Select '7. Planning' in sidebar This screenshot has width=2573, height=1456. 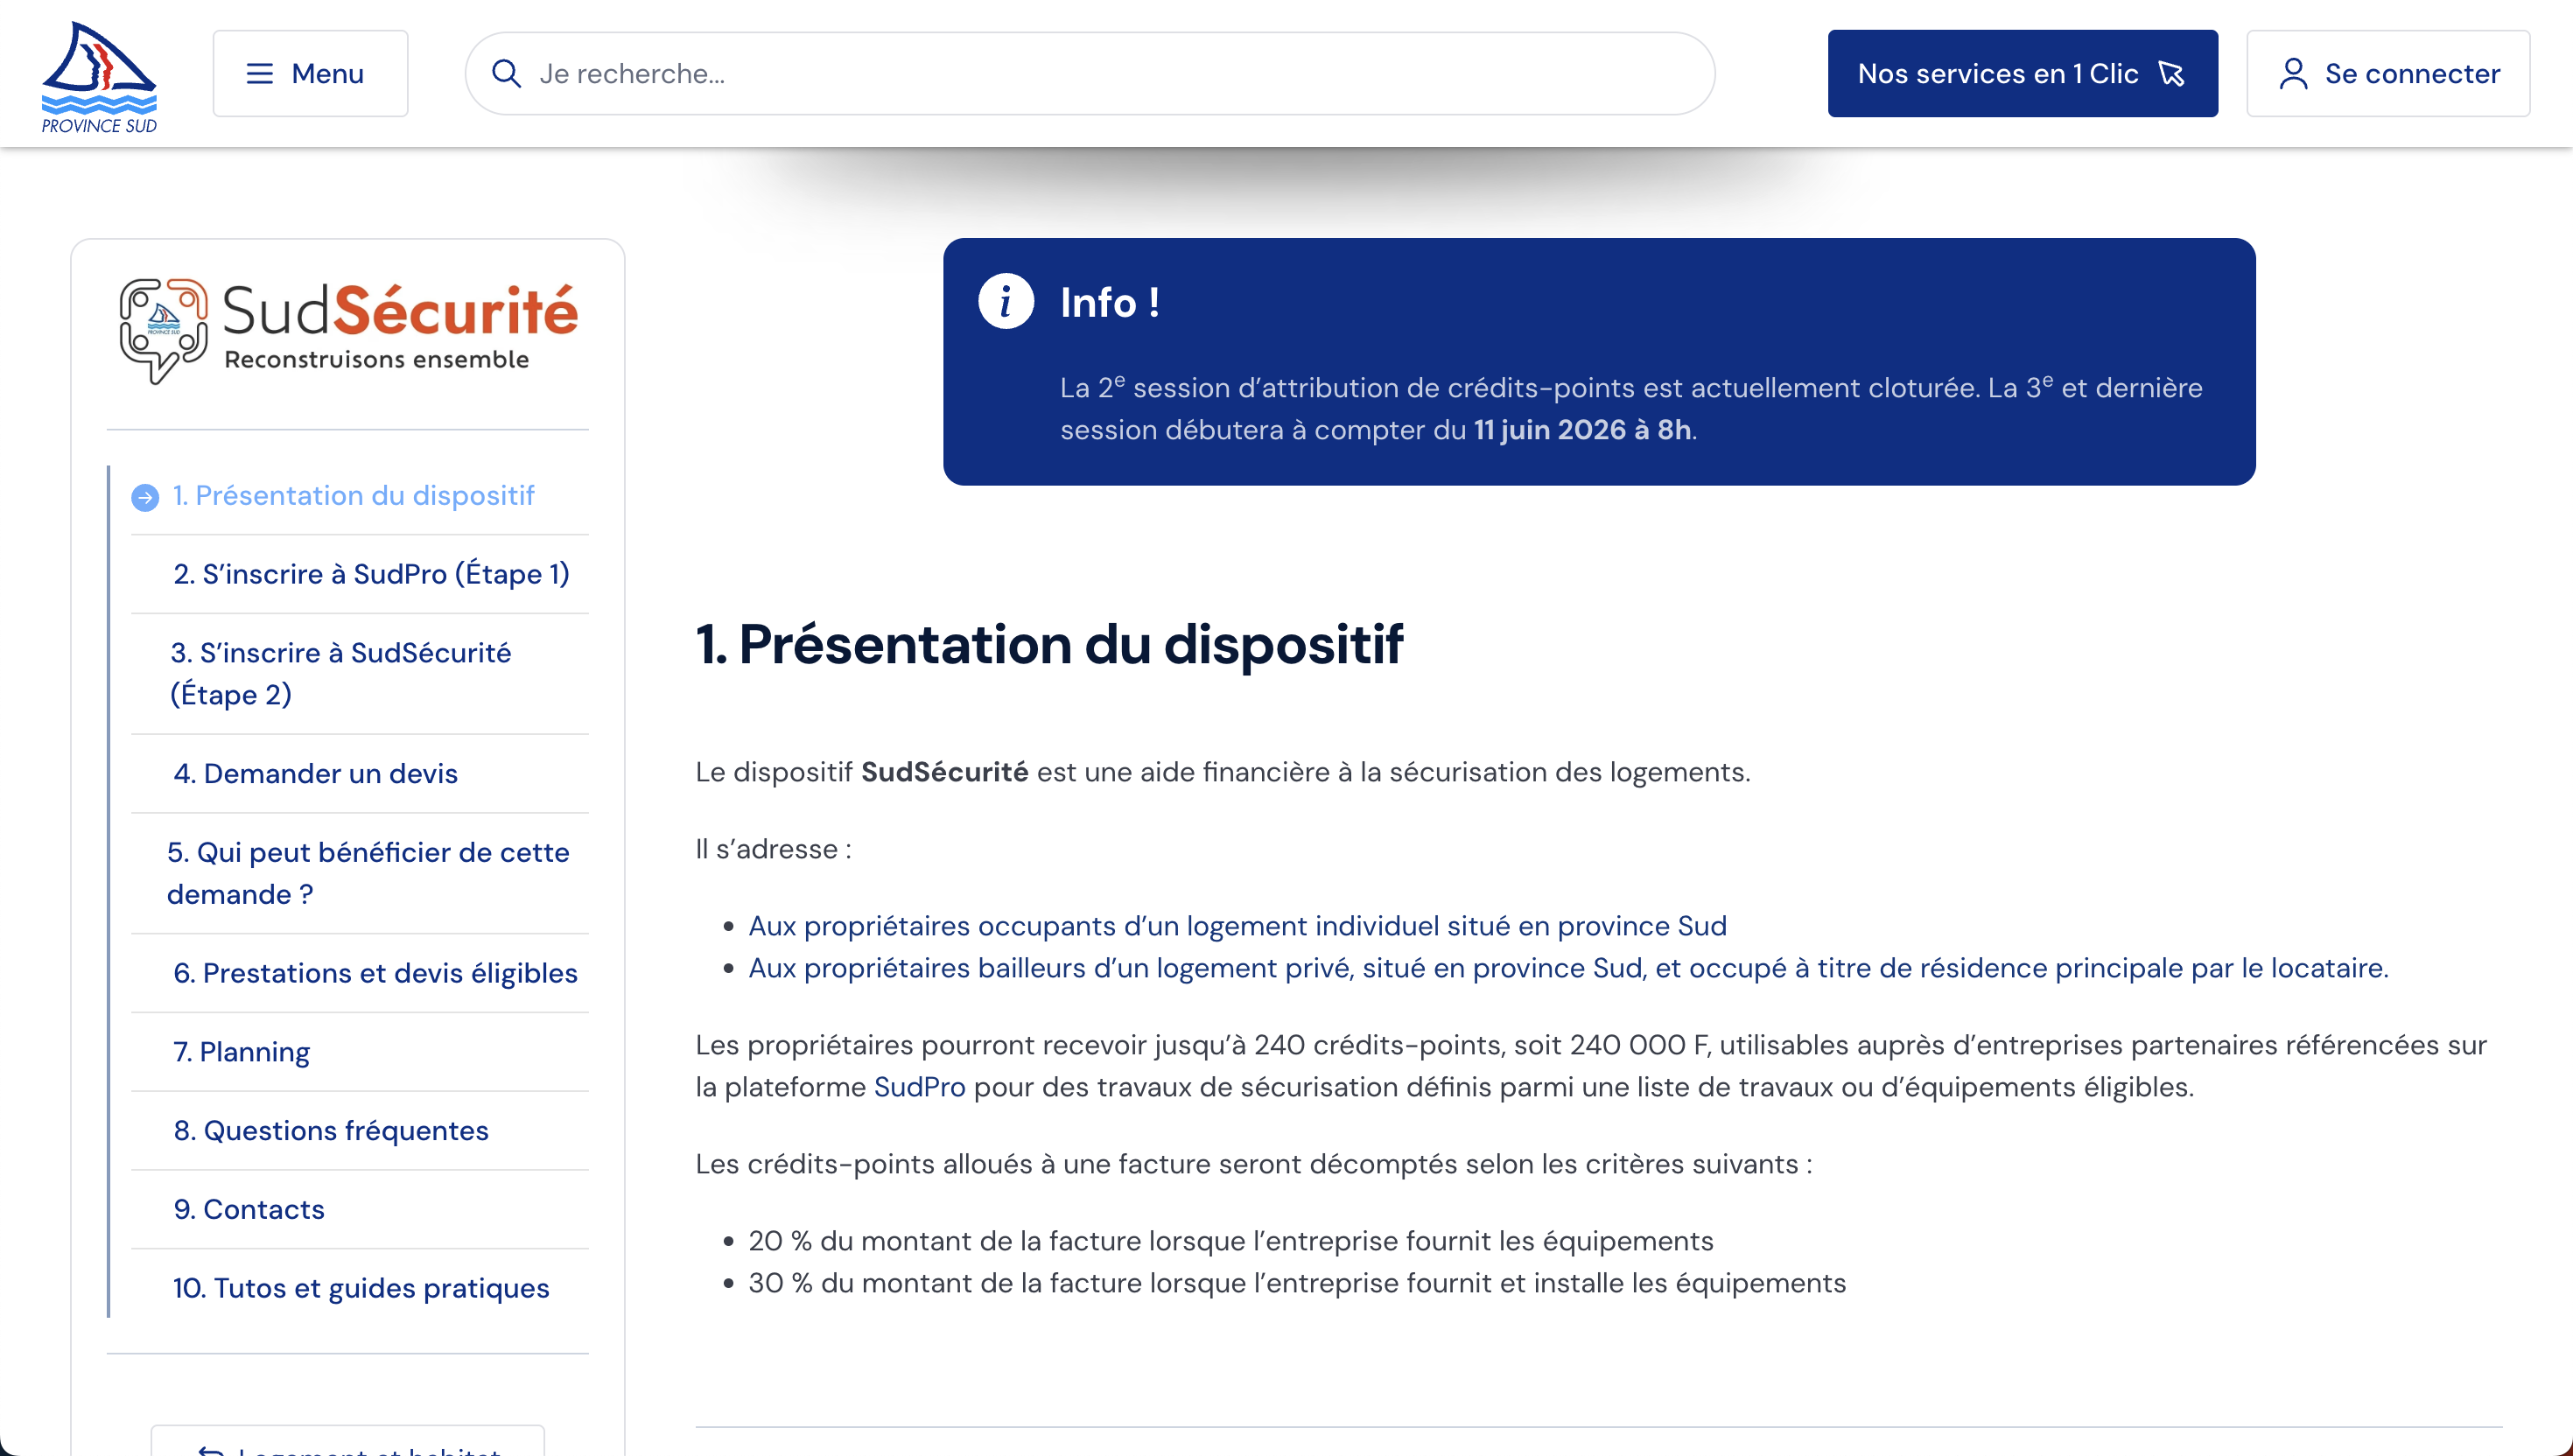pos(241,1052)
